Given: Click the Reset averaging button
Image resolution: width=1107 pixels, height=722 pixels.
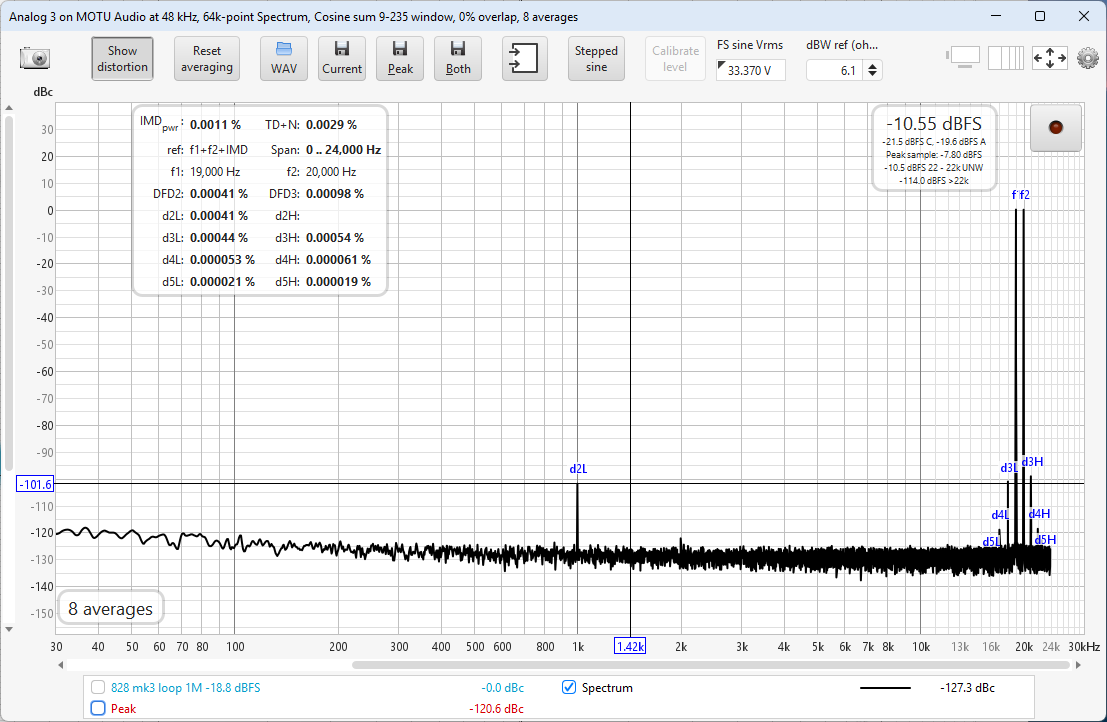Looking at the screenshot, I should pyautogui.click(x=207, y=59).
